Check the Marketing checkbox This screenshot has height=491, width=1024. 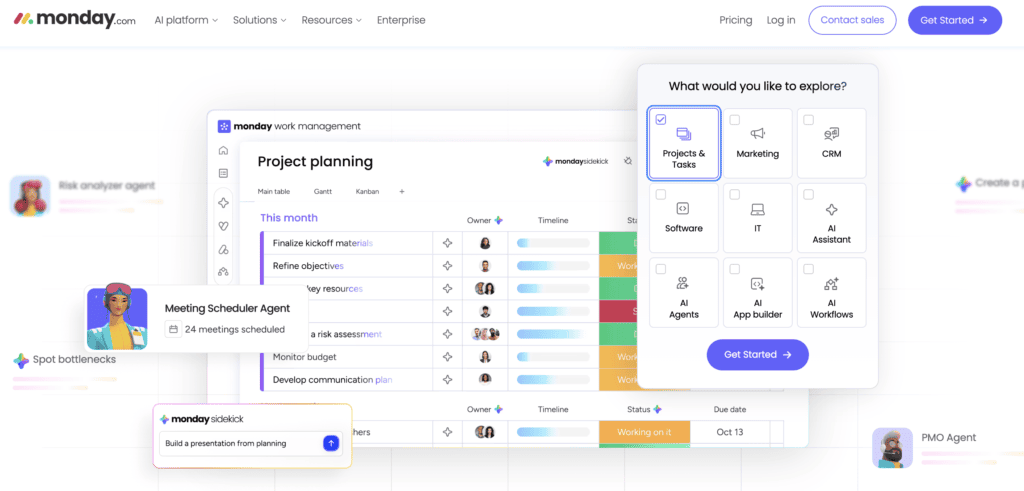point(735,120)
